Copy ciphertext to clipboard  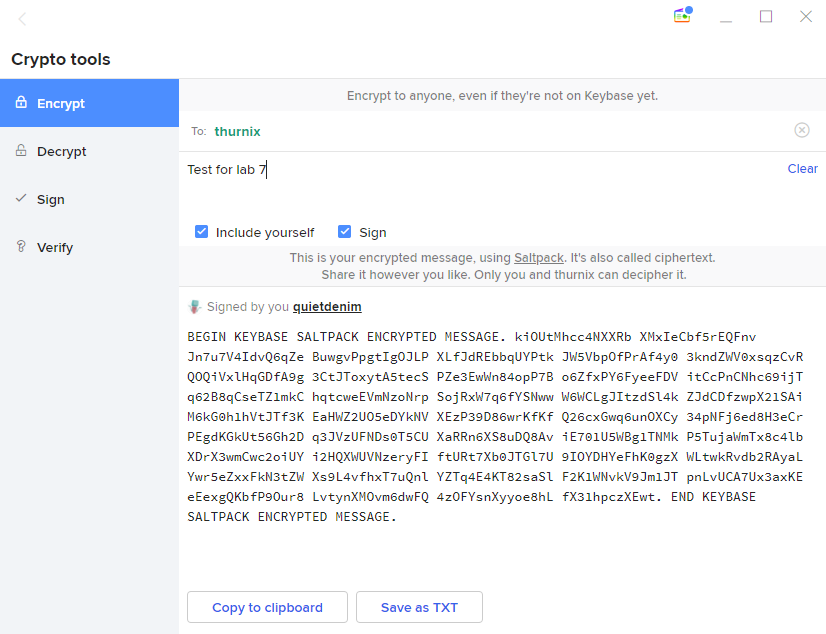tap(267, 607)
